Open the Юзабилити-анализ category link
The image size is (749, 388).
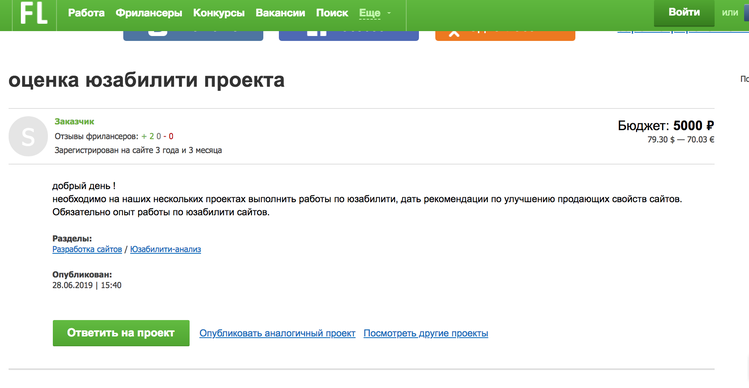point(165,249)
